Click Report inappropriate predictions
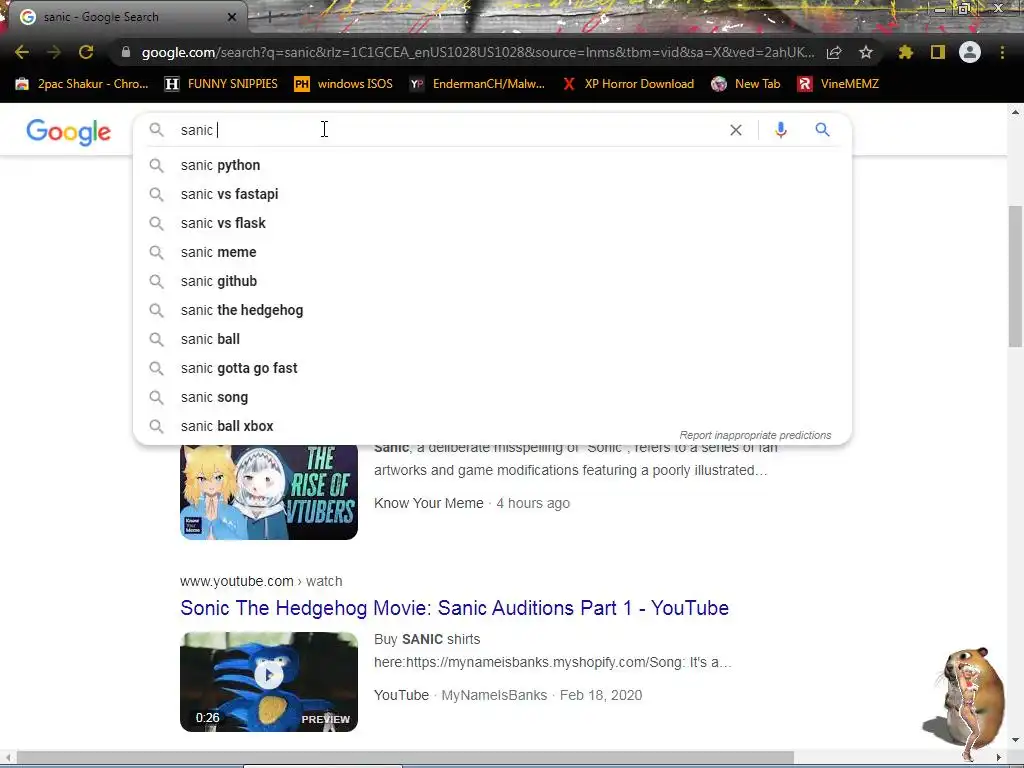This screenshot has height=768, width=1024. 755,435
